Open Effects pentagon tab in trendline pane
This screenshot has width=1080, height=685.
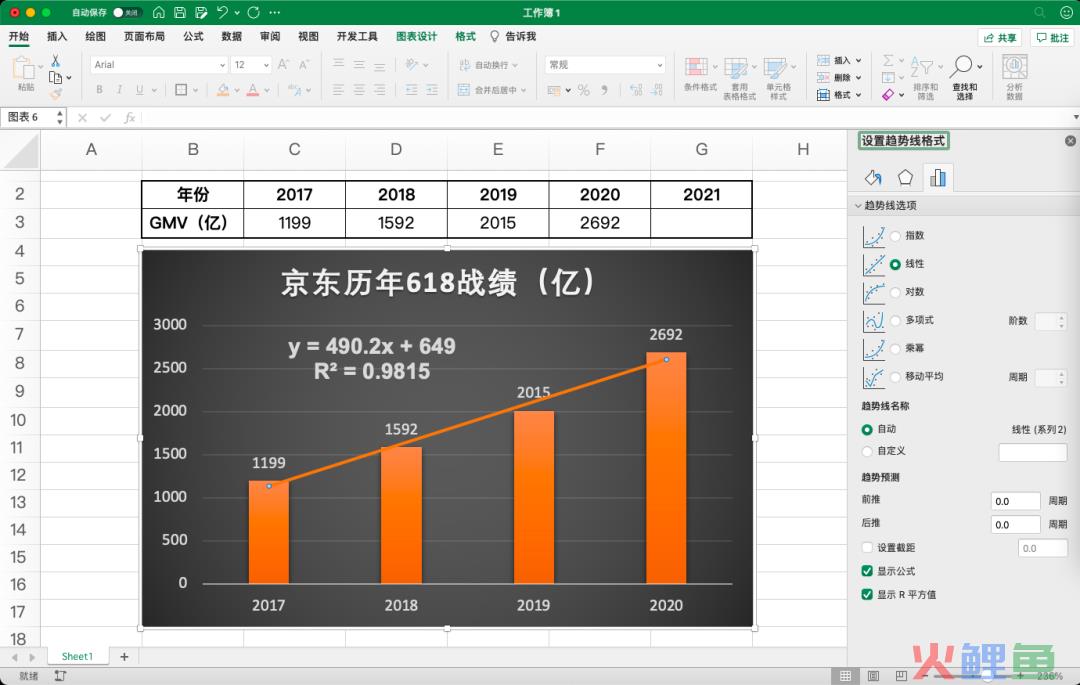coord(905,178)
